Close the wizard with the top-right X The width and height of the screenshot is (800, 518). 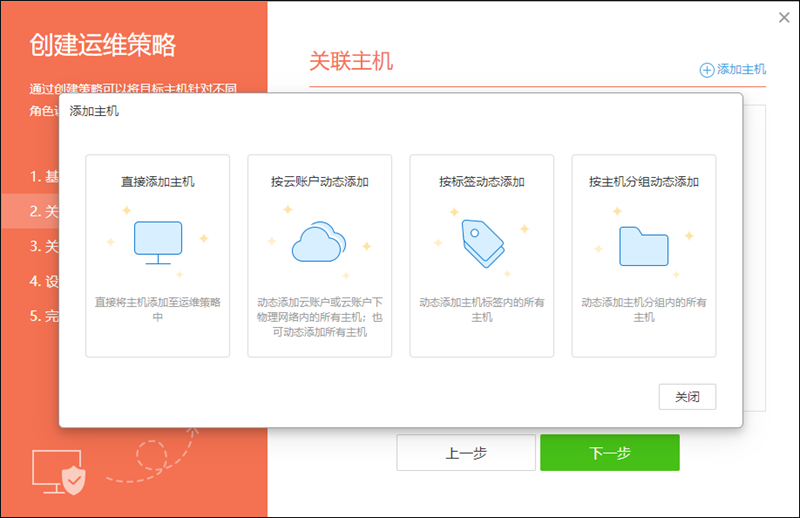pos(785,17)
